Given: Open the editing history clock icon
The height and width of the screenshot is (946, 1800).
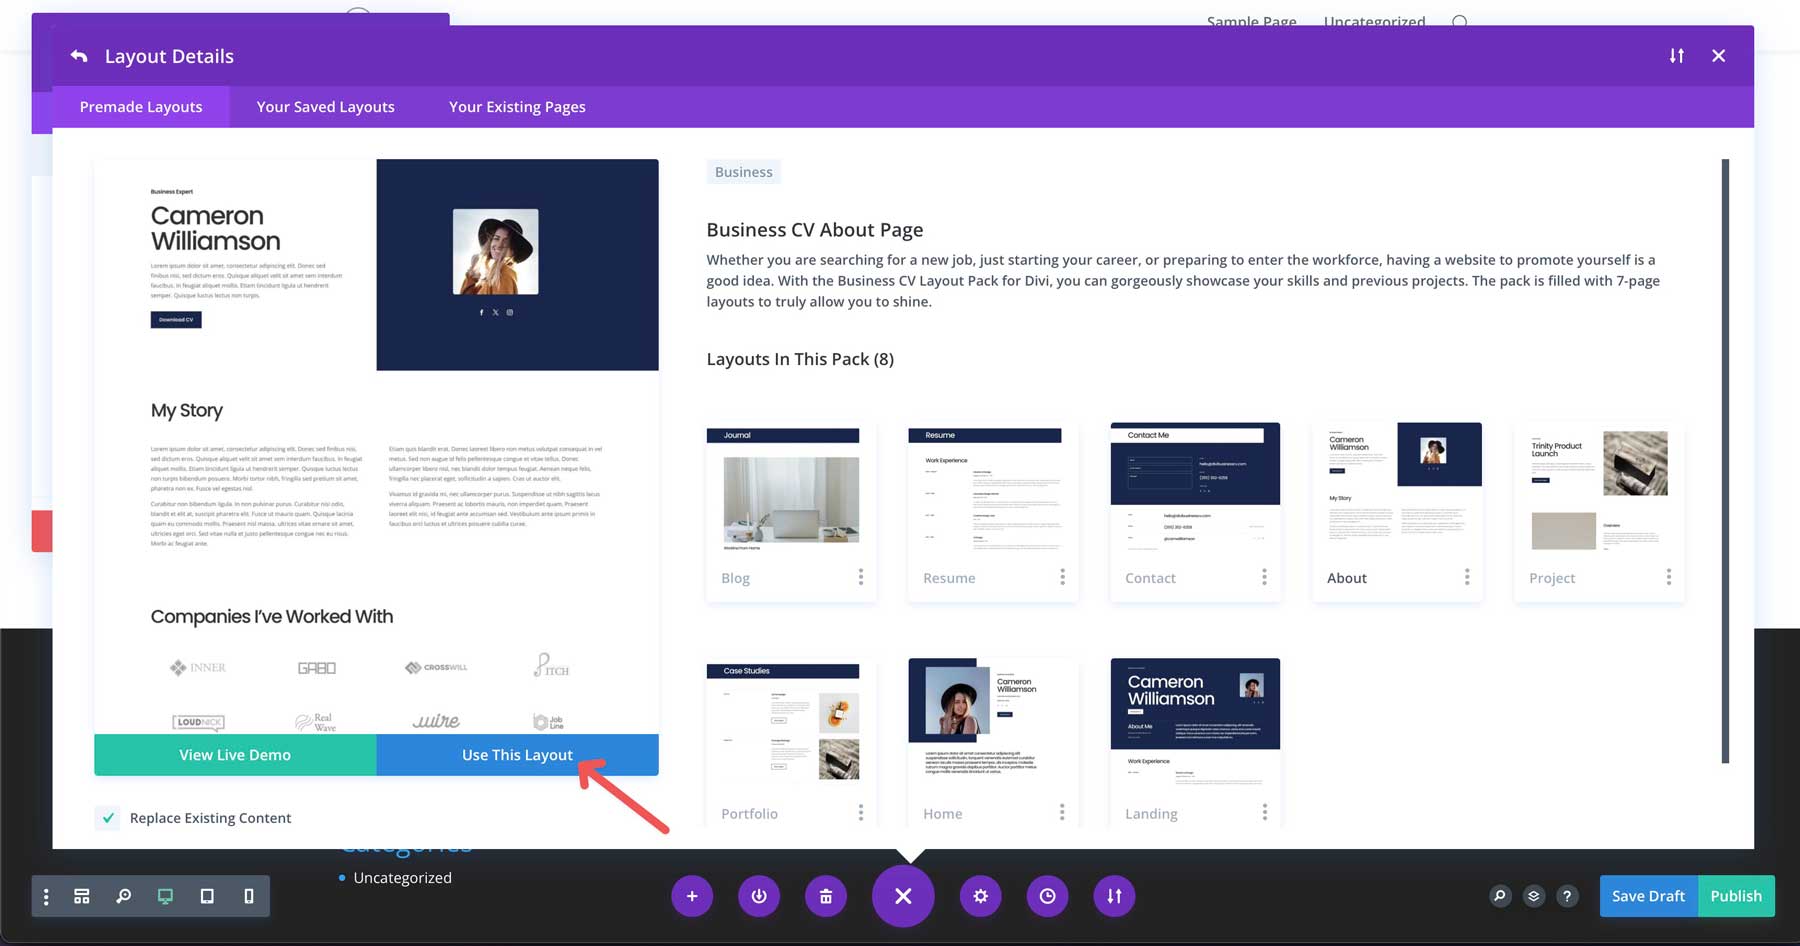Looking at the screenshot, I should (1047, 896).
